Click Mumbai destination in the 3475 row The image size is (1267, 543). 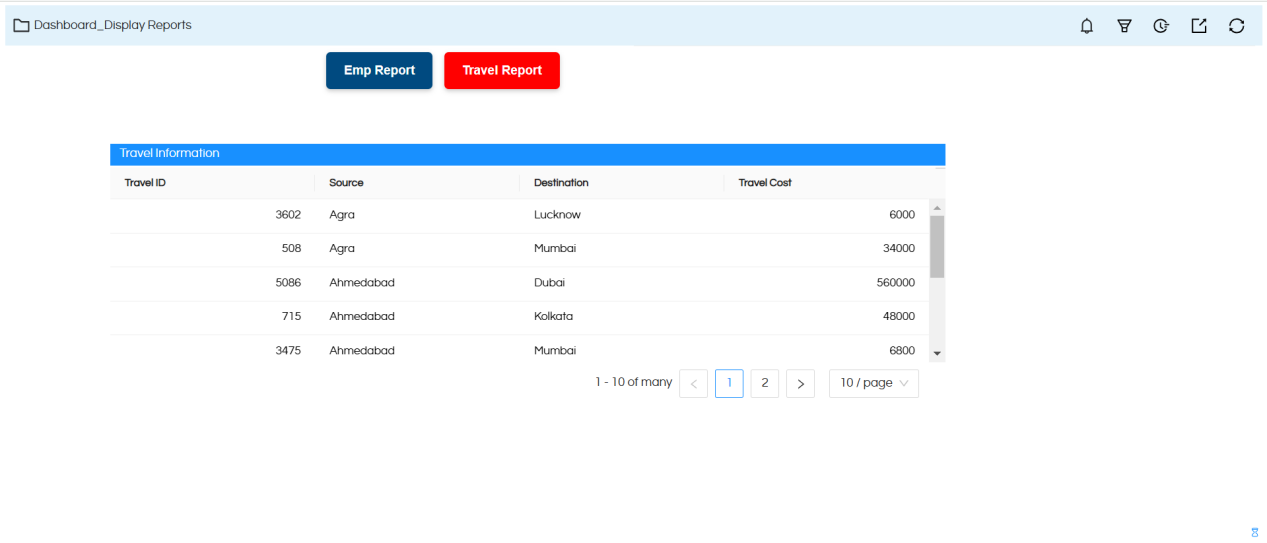click(x=555, y=351)
